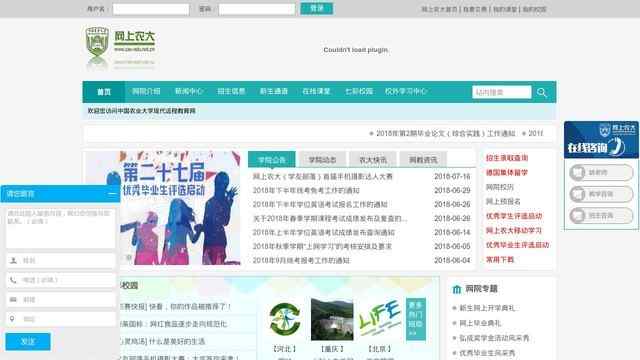Open 常用下载 quick link
Image resolution: width=640 pixels, height=360 pixels.
click(x=500, y=260)
